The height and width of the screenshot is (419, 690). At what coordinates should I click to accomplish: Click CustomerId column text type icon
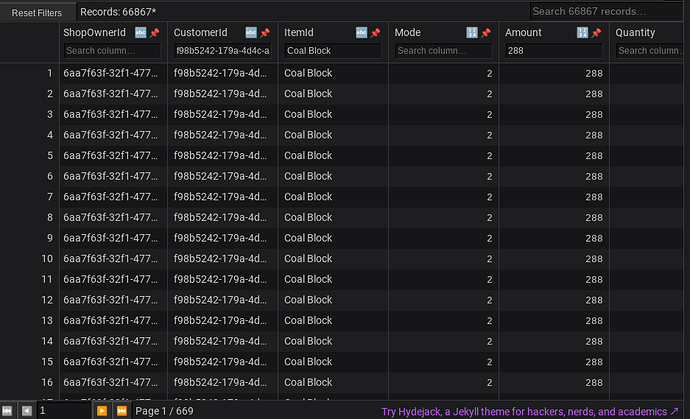click(x=251, y=32)
